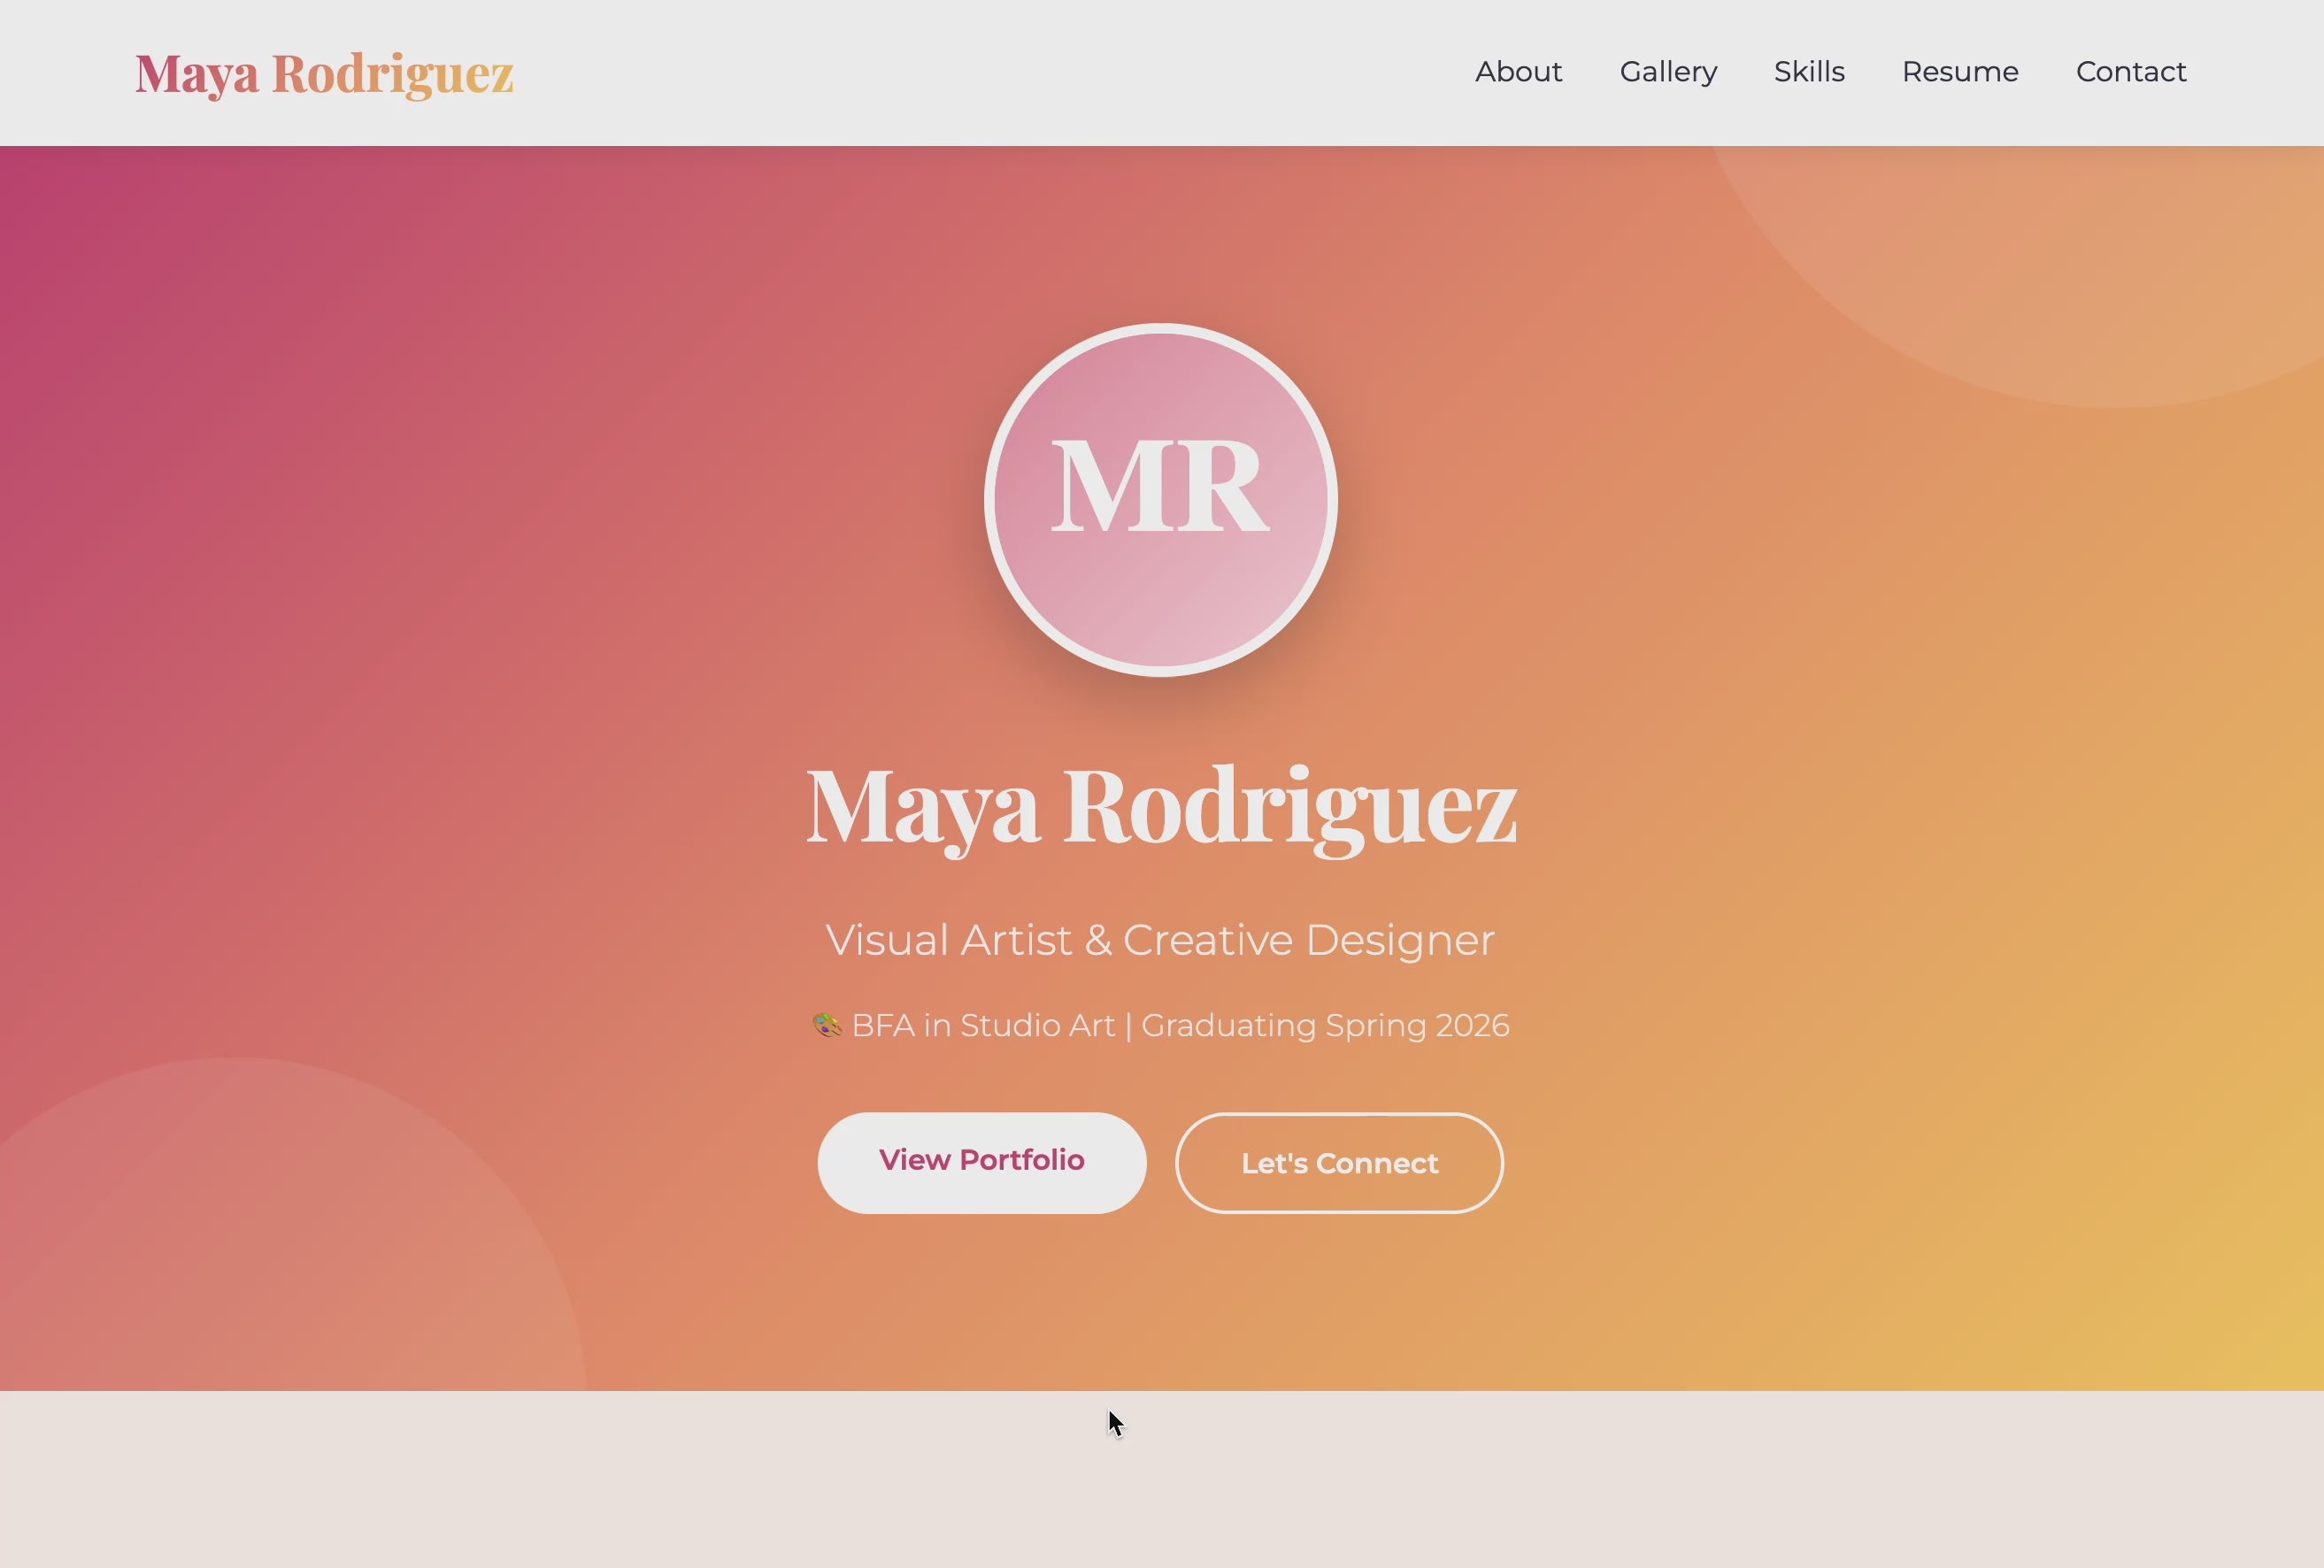
Task: Click the Visual Artist & Creative Designer tagline
Action: point(1159,940)
